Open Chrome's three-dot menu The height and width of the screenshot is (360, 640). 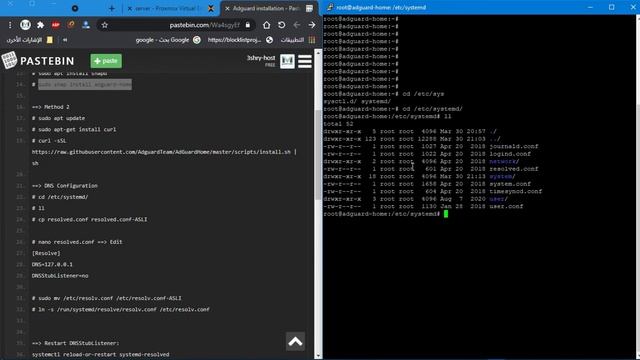pyautogui.click(x=10, y=25)
